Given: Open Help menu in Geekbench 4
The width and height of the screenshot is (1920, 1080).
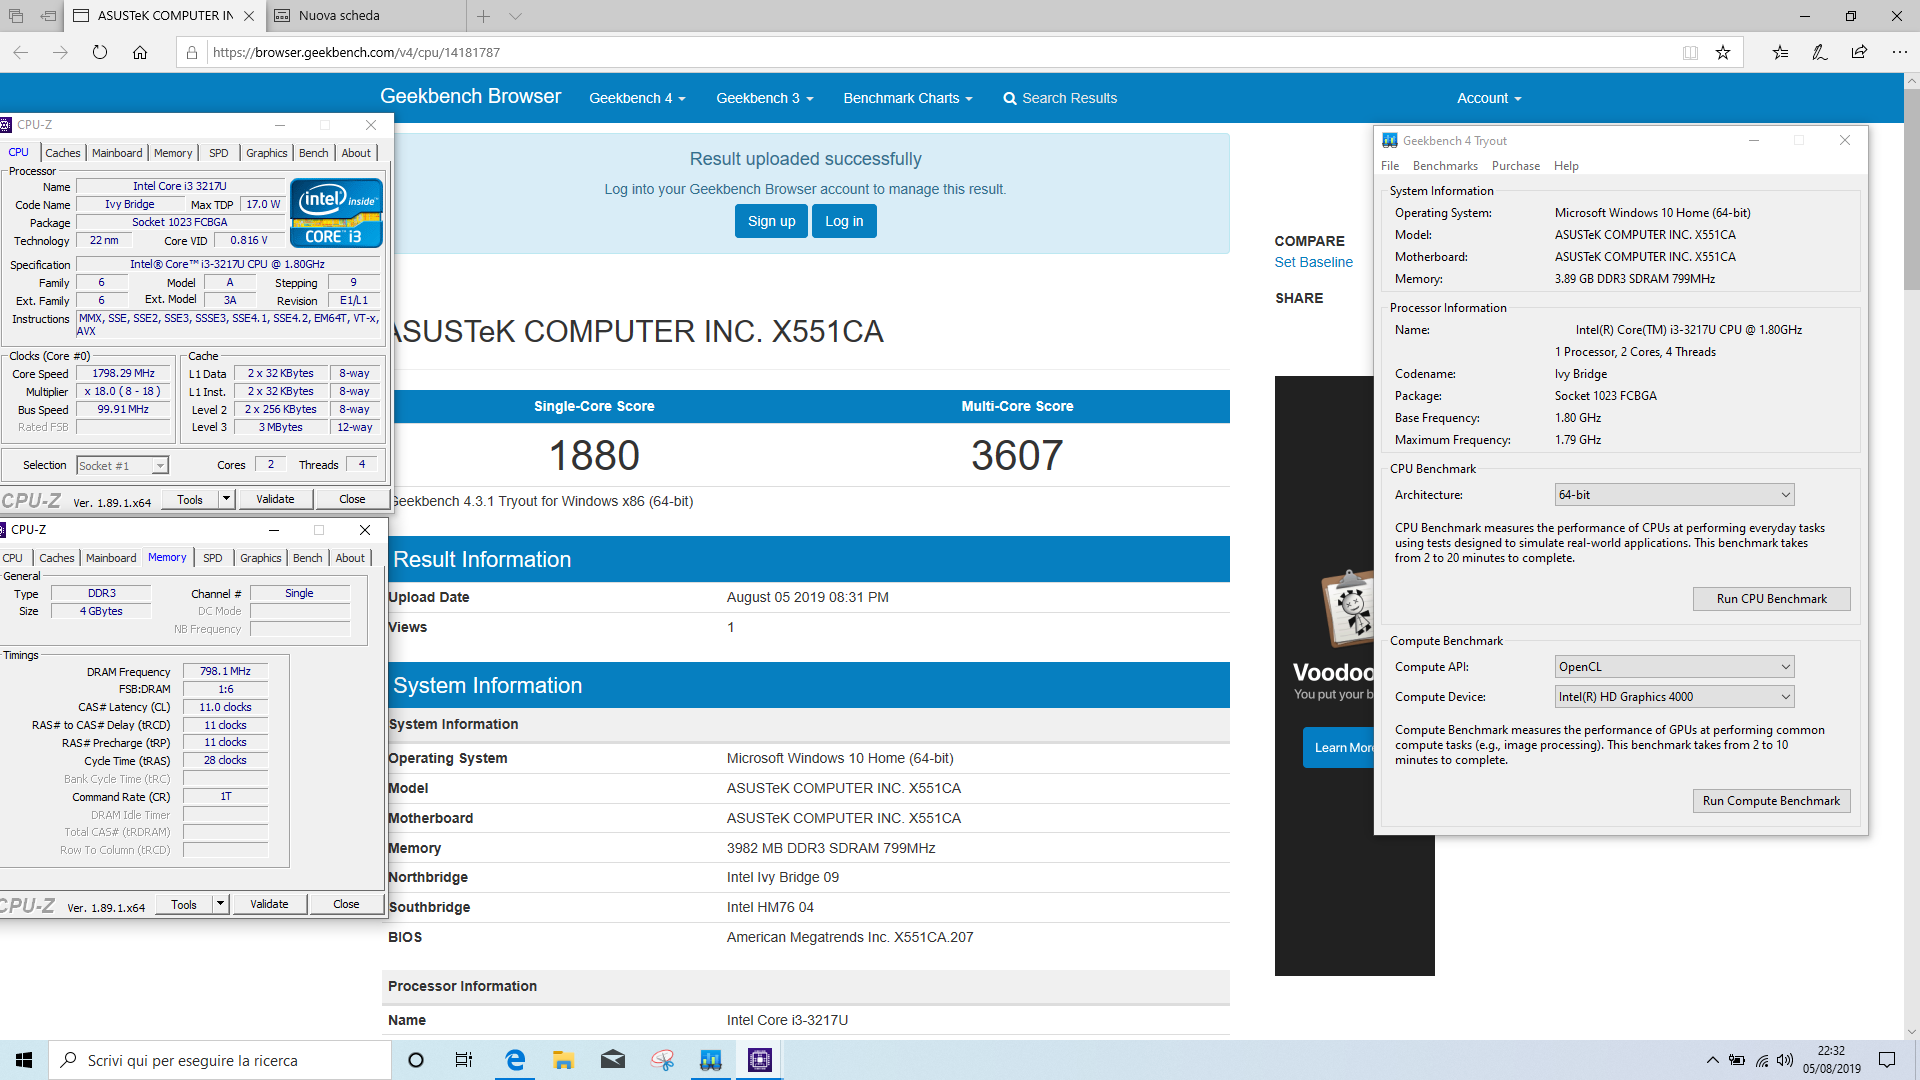Looking at the screenshot, I should (1566, 166).
